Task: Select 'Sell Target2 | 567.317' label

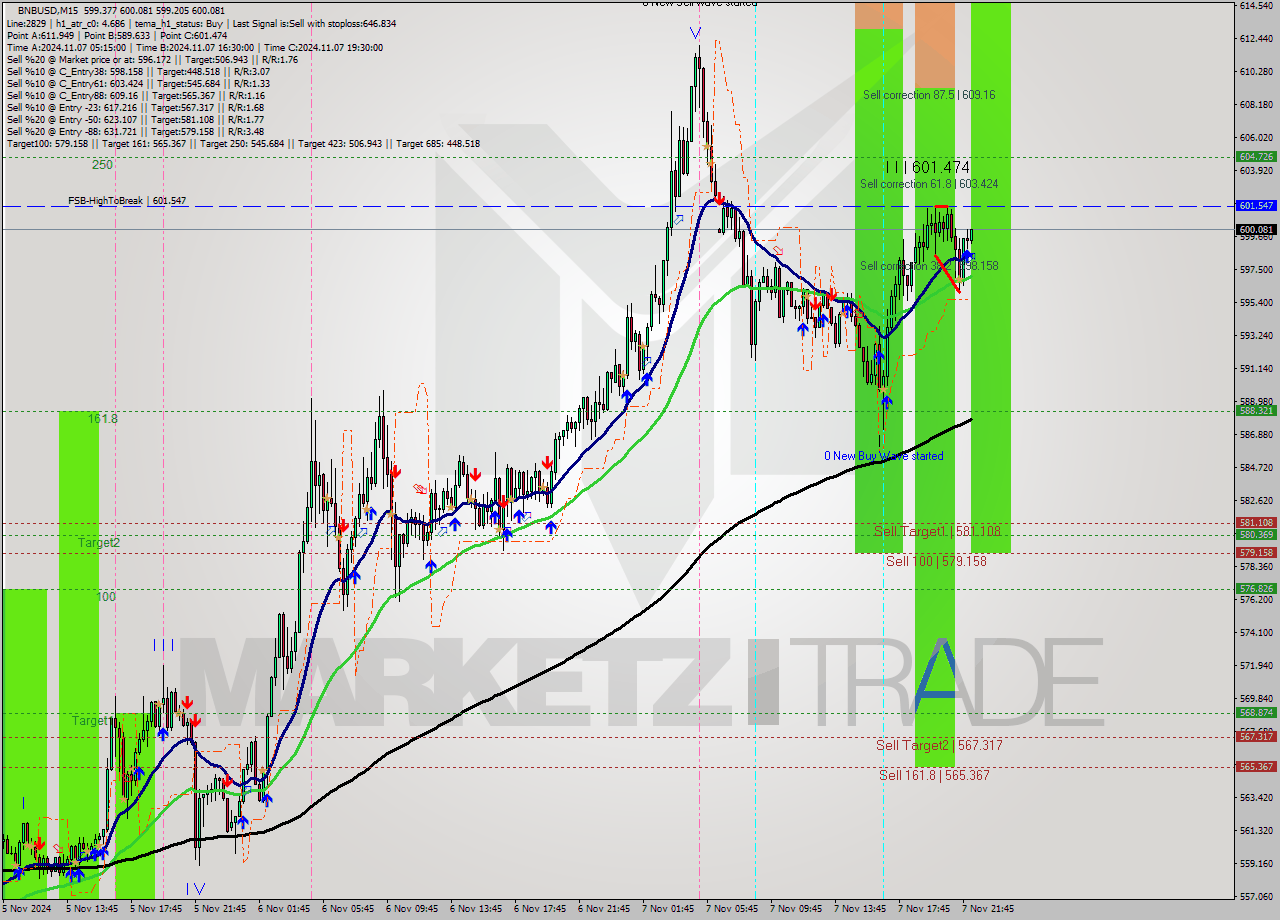Action: 939,745
